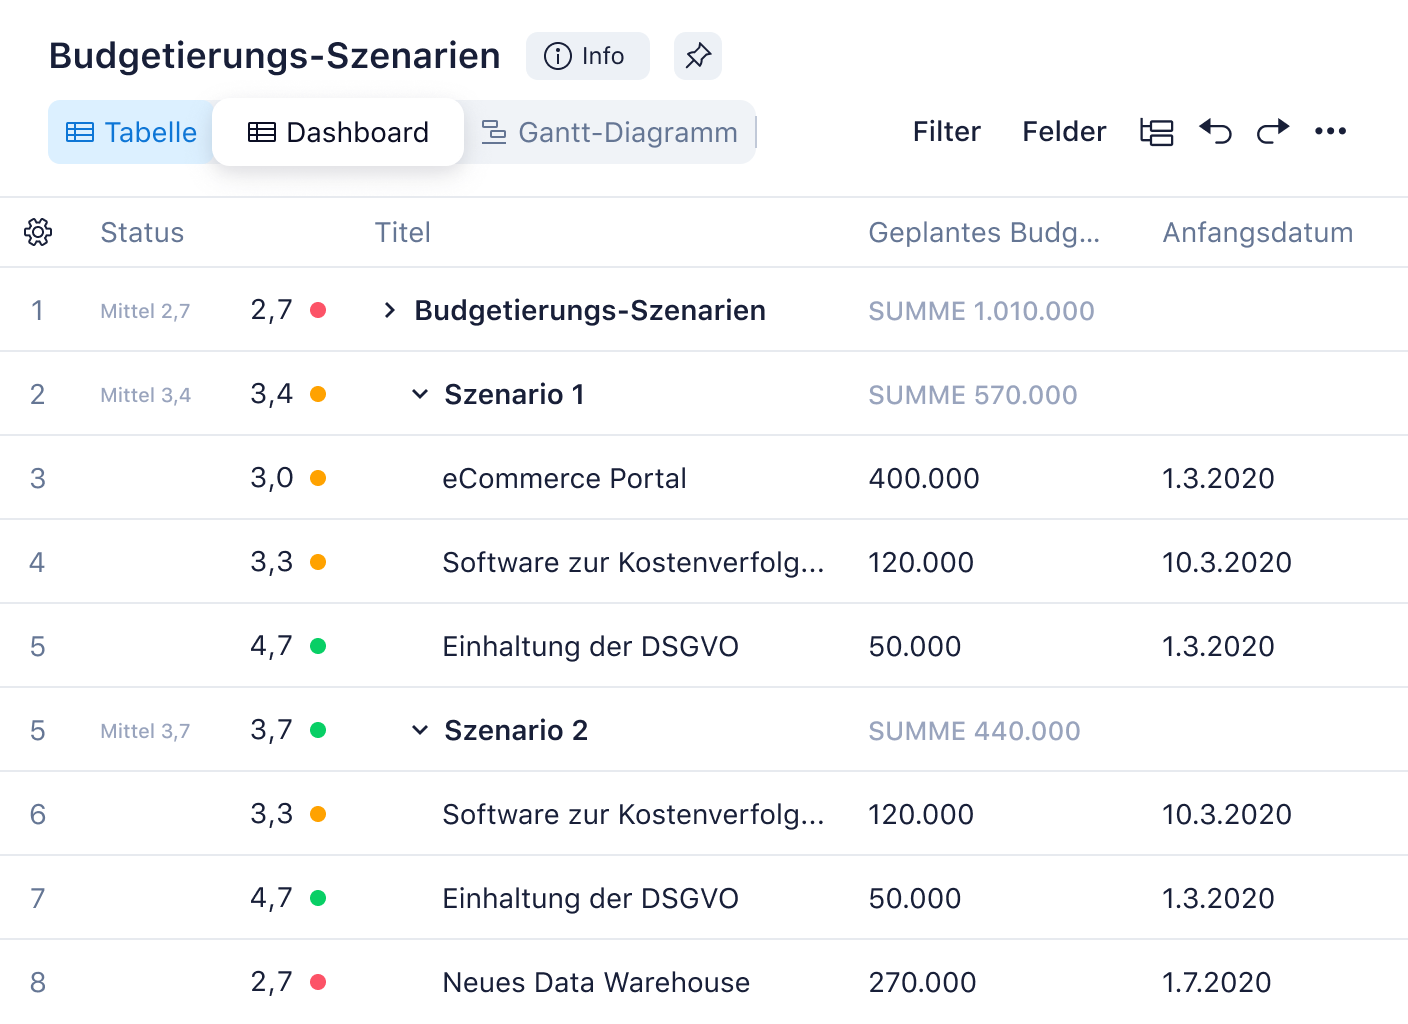Click the Mittel 3,4 status label
Viewport: 1408px width, 1024px height.
point(145,395)
